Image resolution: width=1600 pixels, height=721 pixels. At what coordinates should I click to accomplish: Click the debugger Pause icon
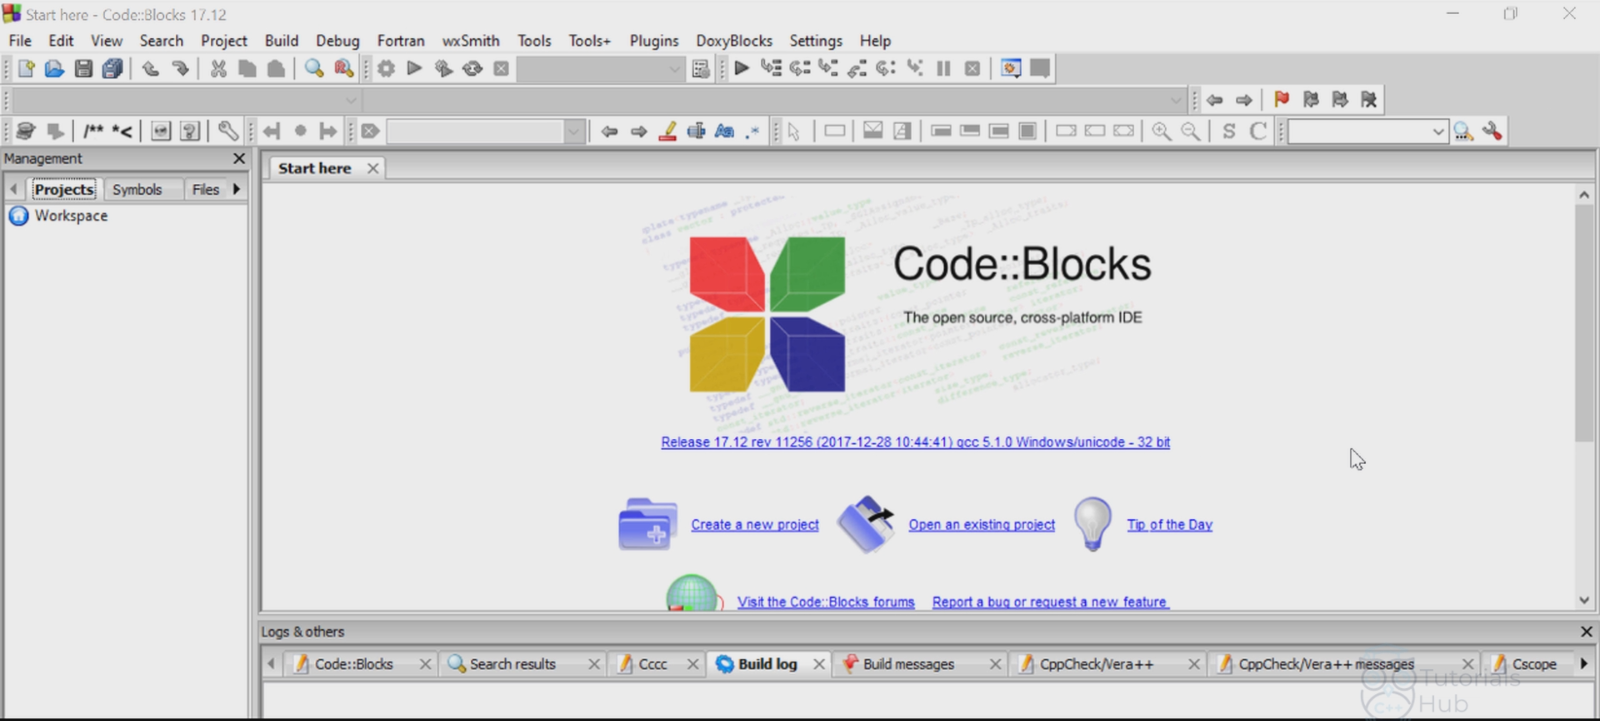point(943,68)
